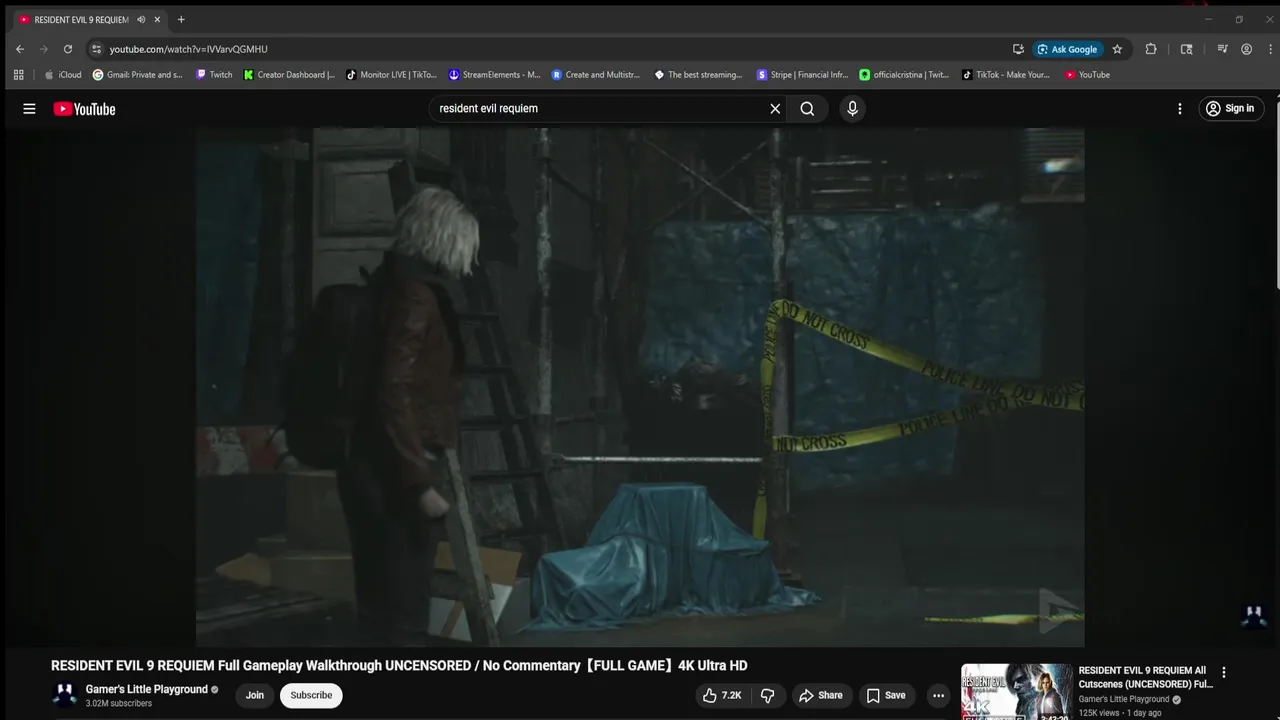This screenshot has height=720, width=1280.
Task: Open the Creator Dashboard bookmark
Action: coord(290,75)
